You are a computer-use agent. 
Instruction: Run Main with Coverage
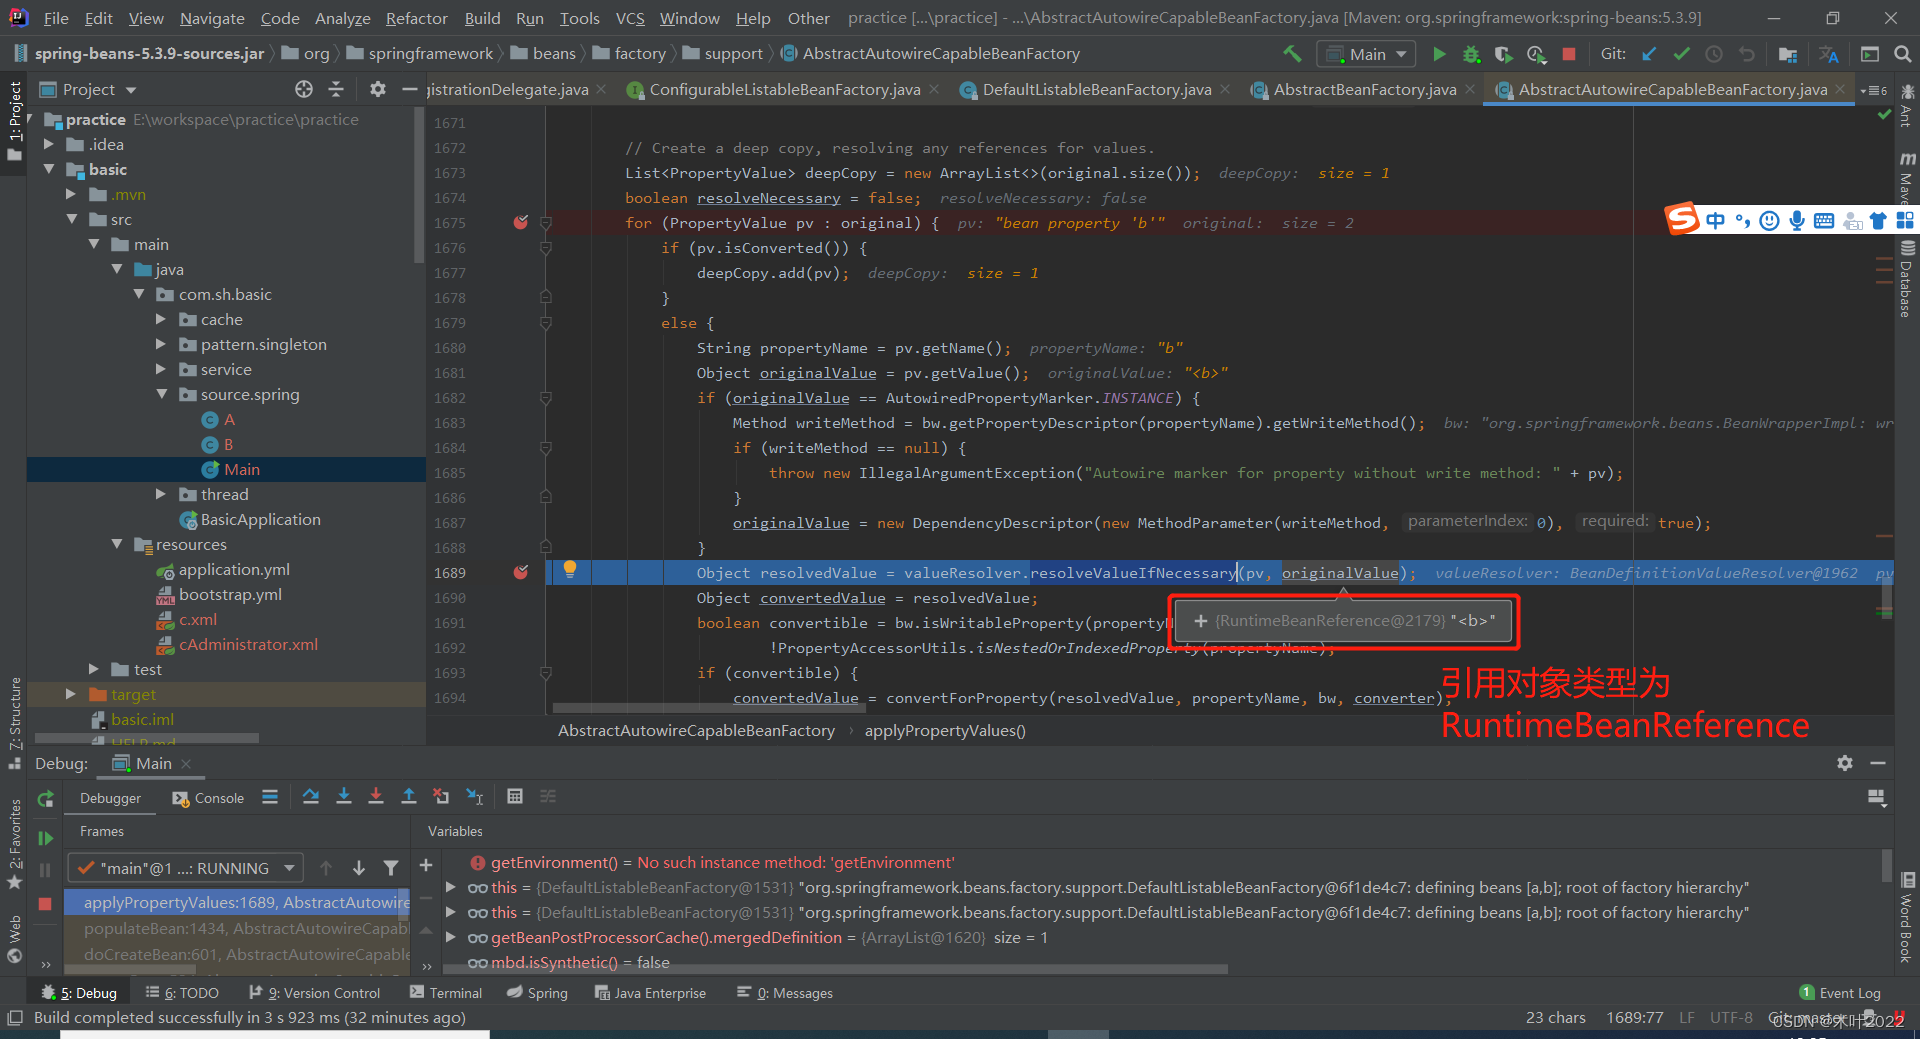[1503, 54]
